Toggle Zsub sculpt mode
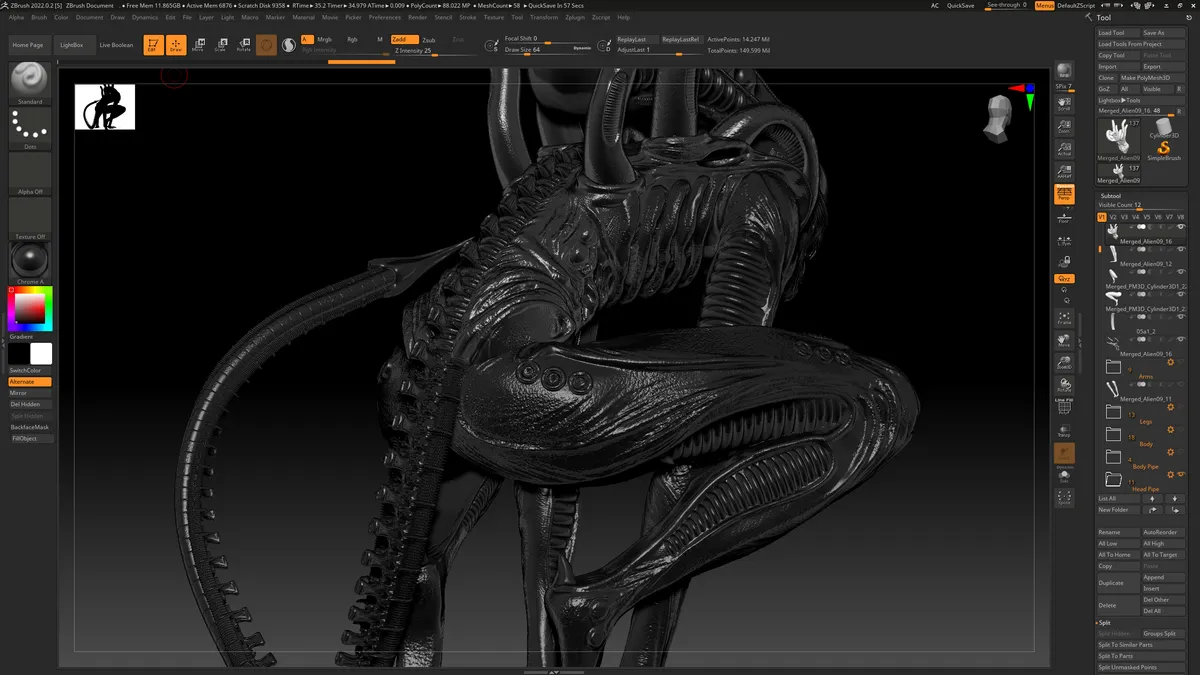Image resolution: width=1200 pixels, height=675 pixels. [x=429, y=40]
